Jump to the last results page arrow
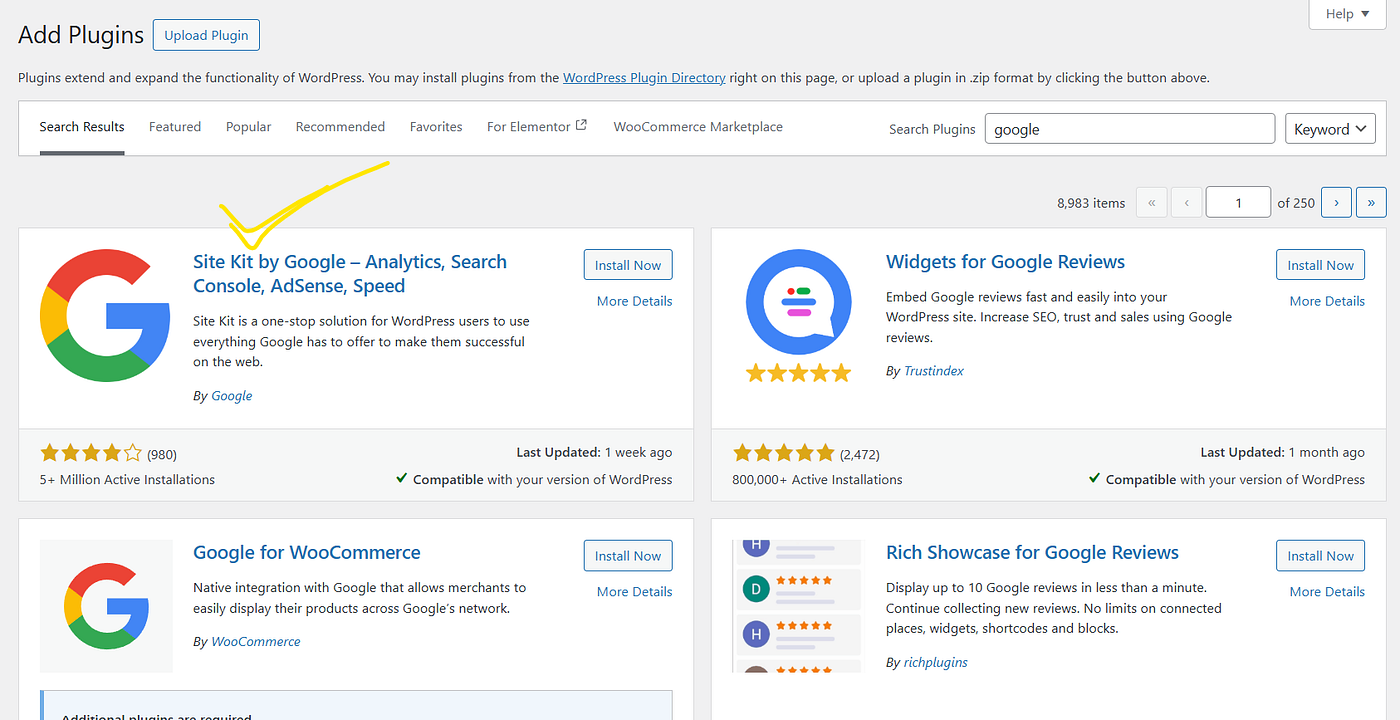 (1371, 202)
